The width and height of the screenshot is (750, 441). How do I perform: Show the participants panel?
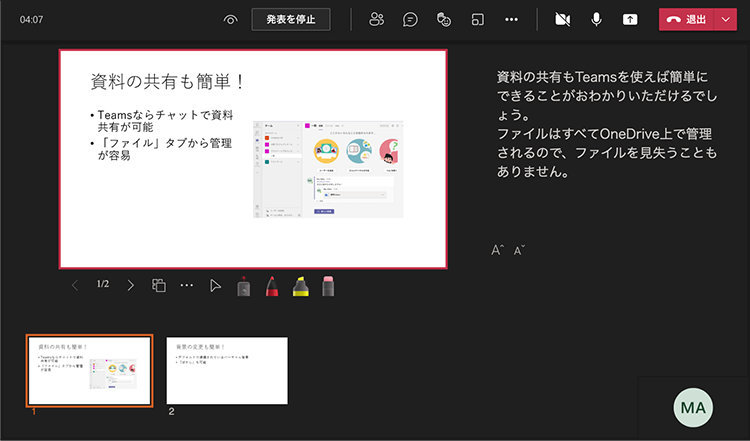376,19
